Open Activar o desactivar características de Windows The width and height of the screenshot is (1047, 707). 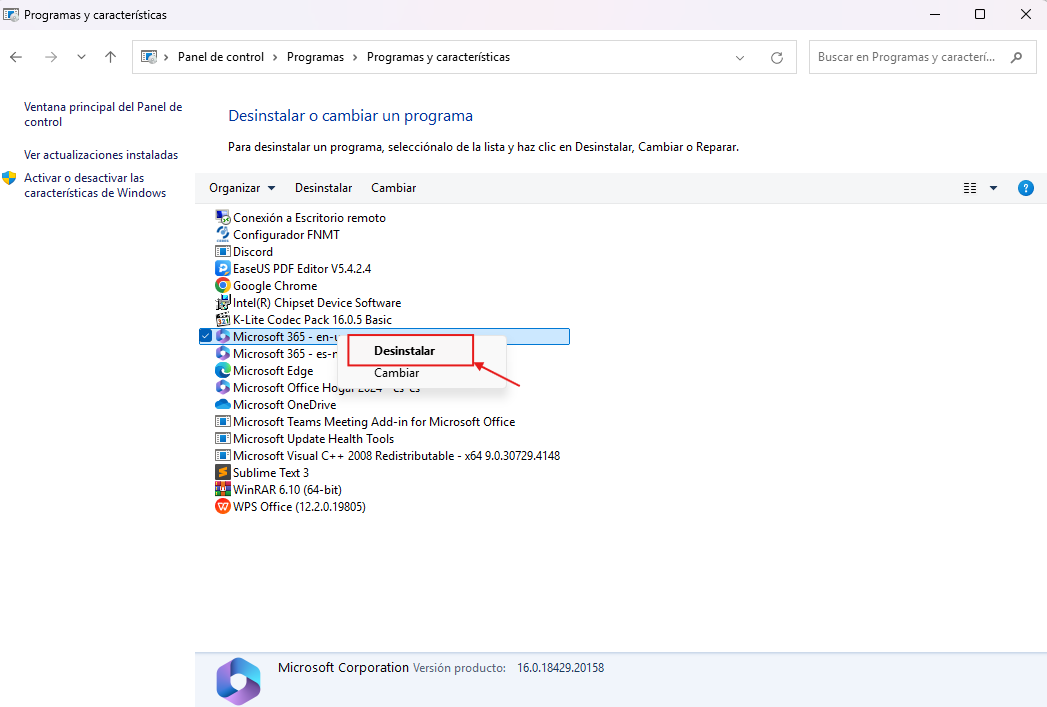[x=95, y=186]
